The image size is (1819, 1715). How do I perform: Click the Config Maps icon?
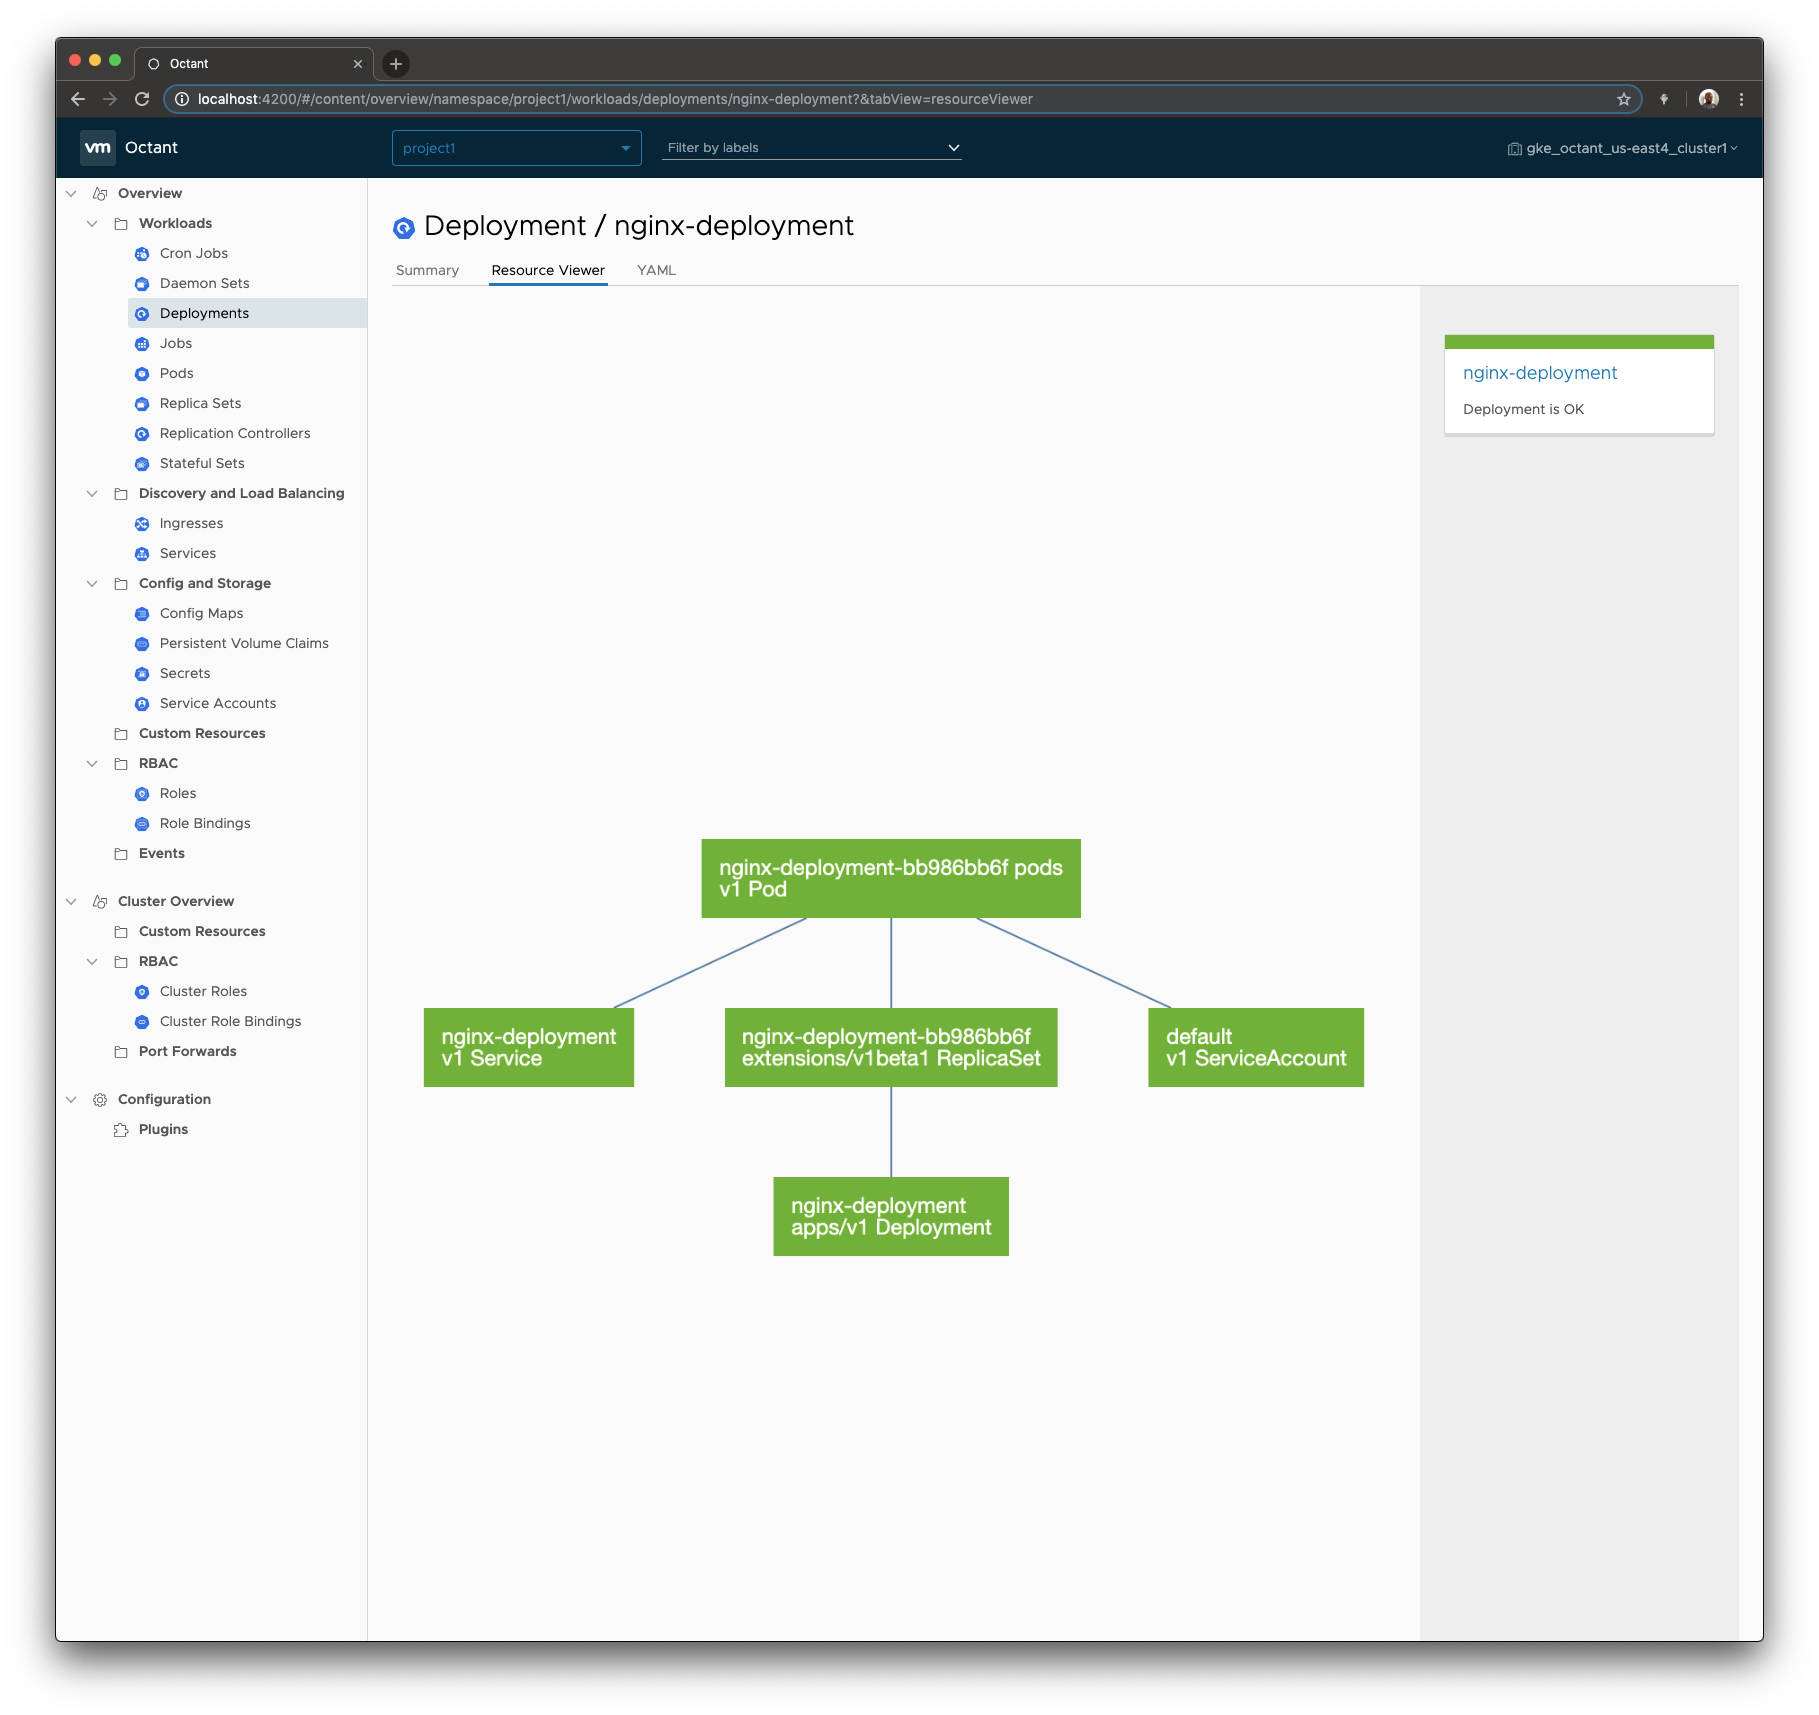pos(142,614)
